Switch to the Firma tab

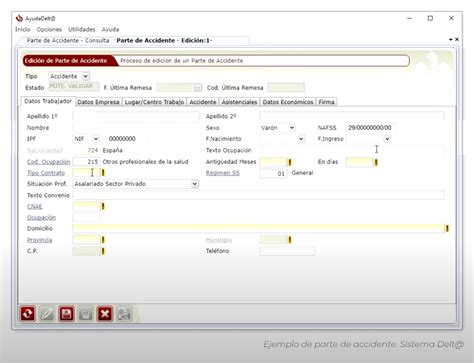326,102
